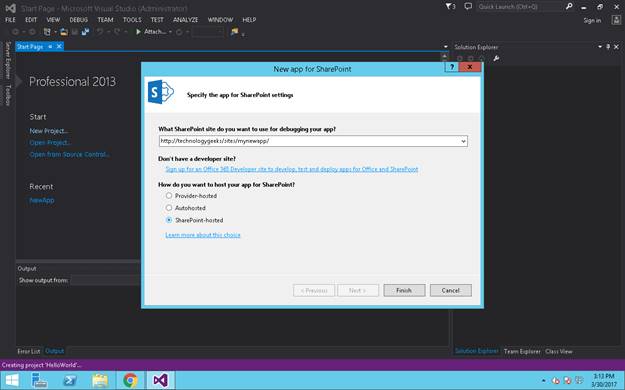The height and width of the screenshot is (390, 625).
Task: Click the Open File toolbar icon
Action: click(64, 32)
